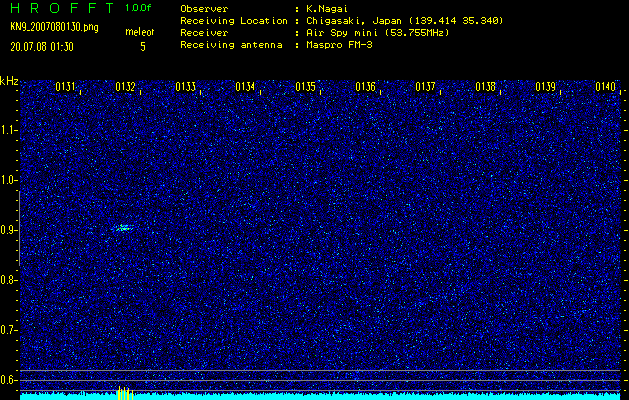The image size is (629, 400).
Task: Click the bright meteor echo near 0.9 kHz
Action: pos(122,228)
